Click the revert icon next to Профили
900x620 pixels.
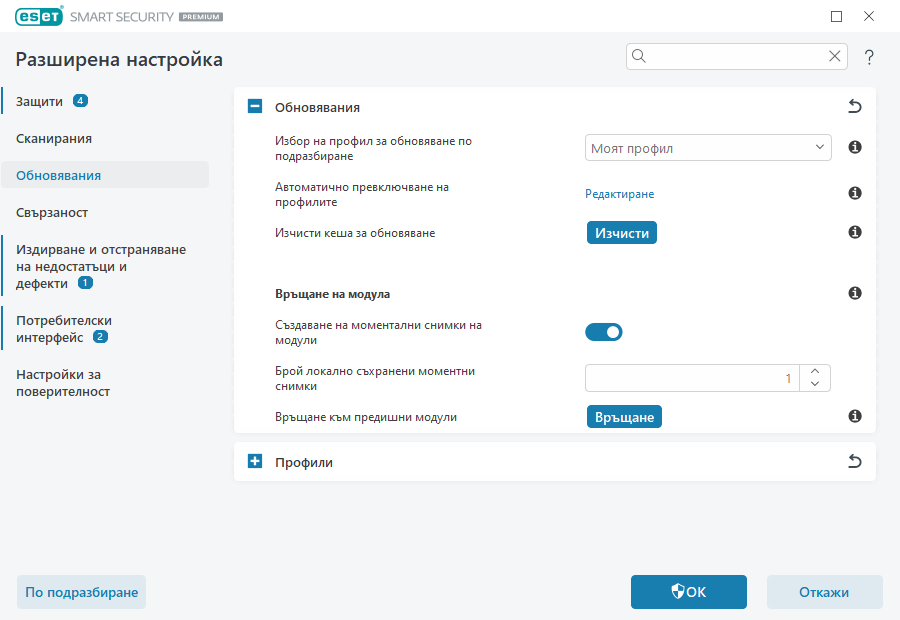coord(854,461)
